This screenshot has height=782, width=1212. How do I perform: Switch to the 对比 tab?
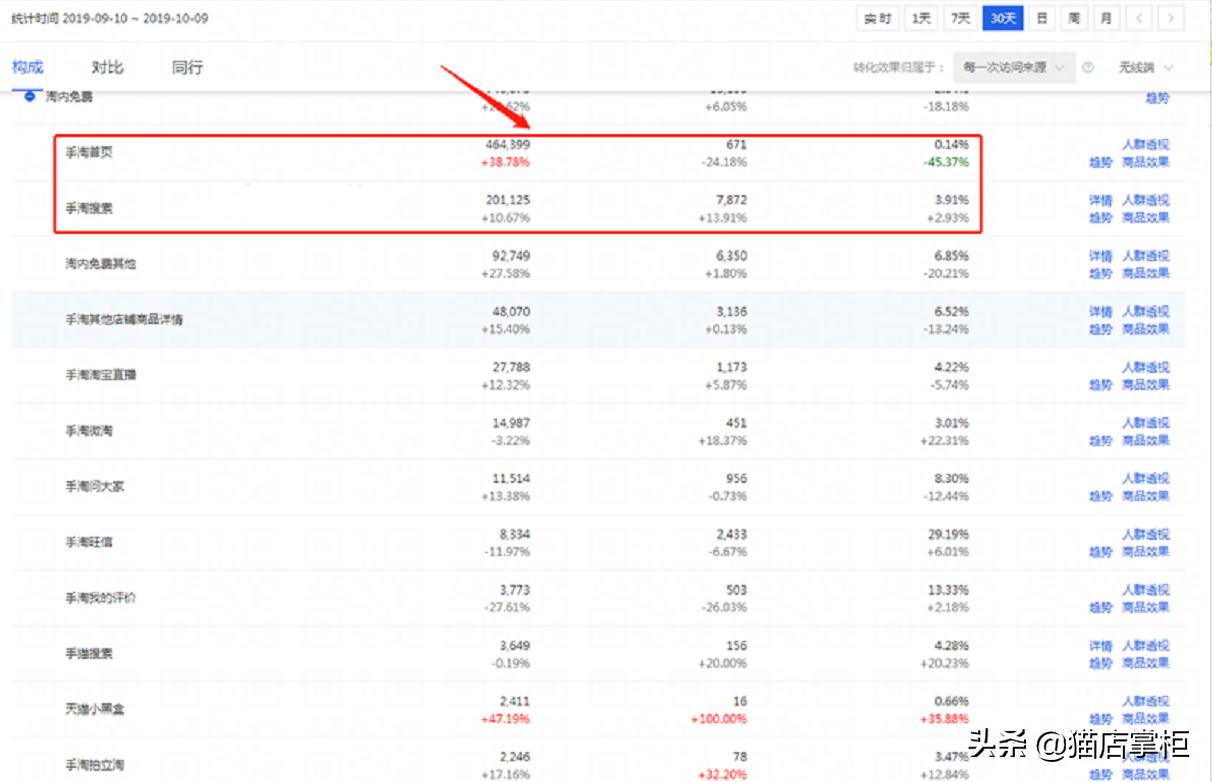pyautogui.click(x=107, y=68)
